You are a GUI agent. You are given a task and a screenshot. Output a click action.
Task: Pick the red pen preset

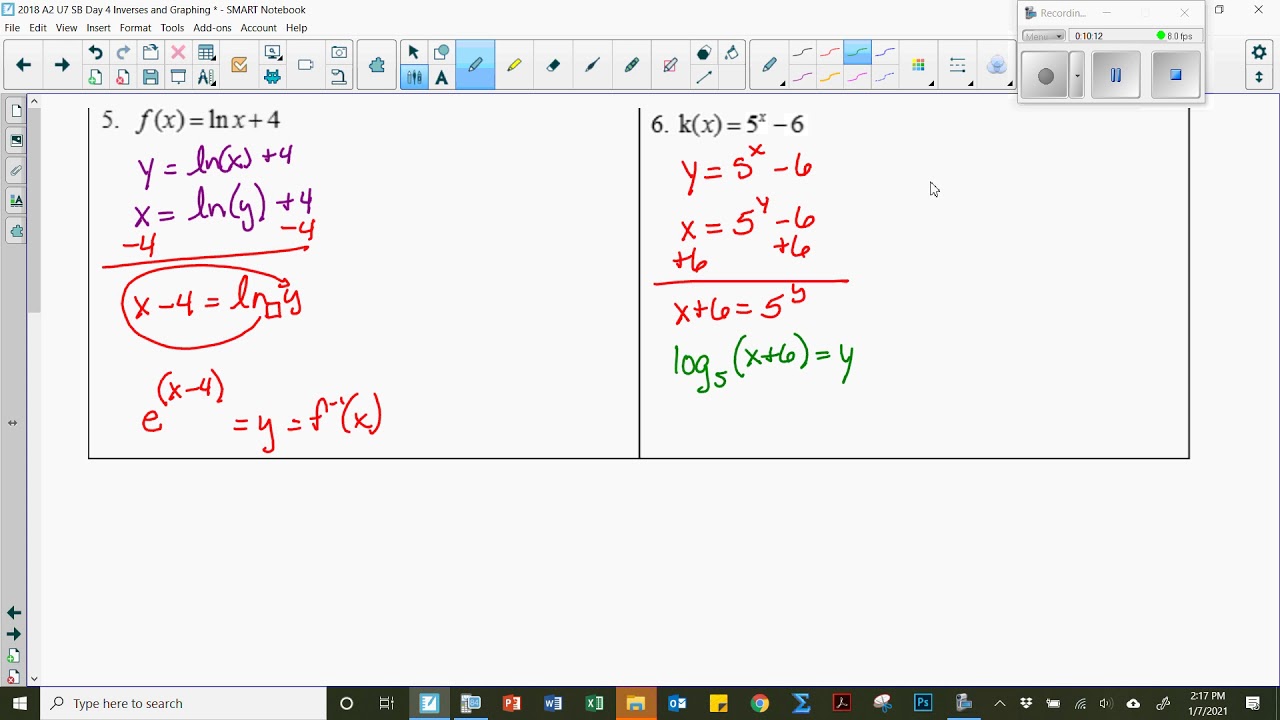pyautogui.click(x=829, y=53)
